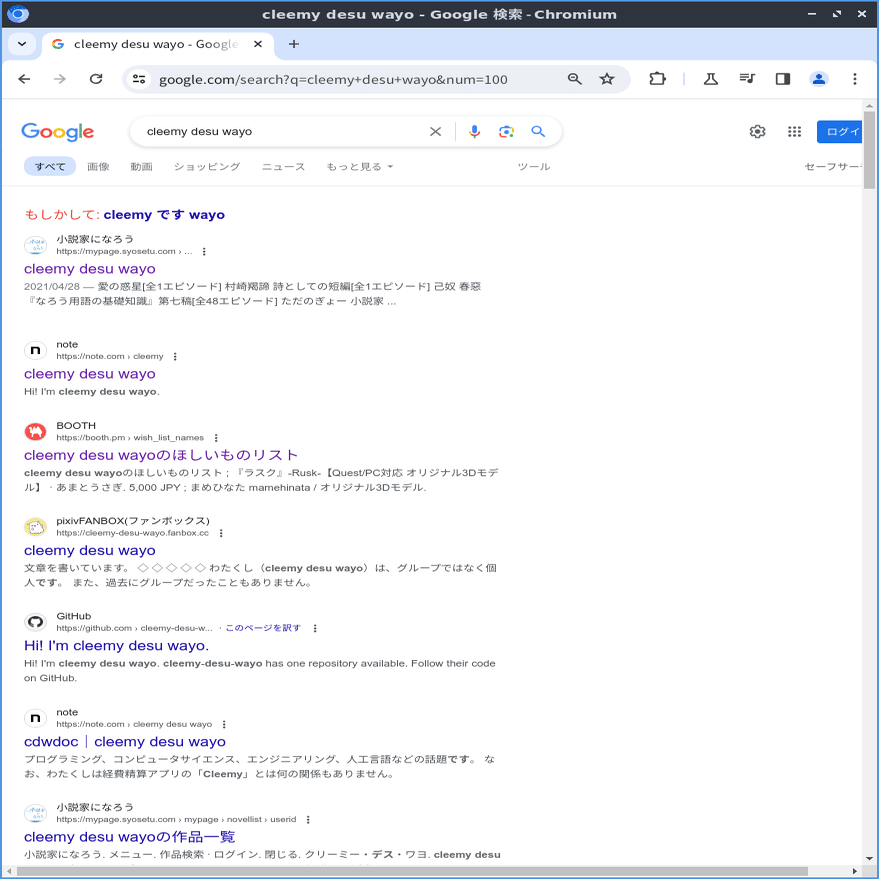Expand the もっと見る dropdown
This screenshot has width=879, height=879.
[x=359, y=166]
